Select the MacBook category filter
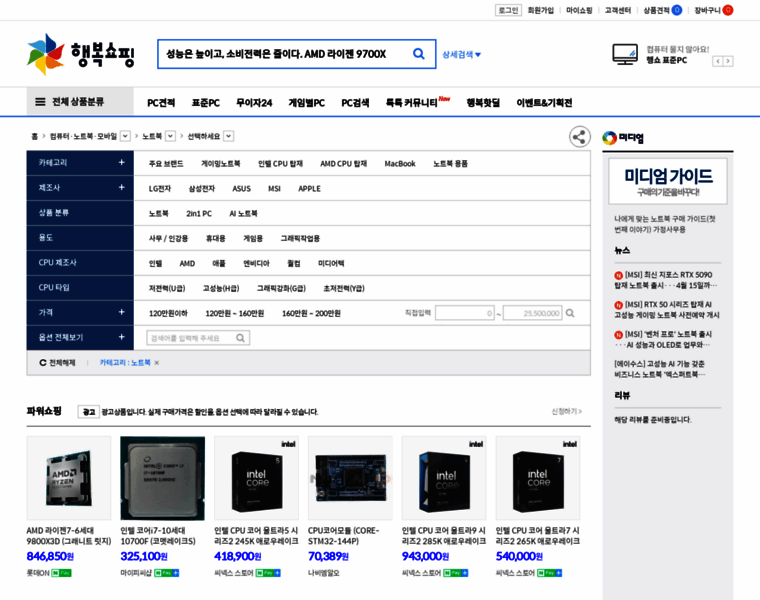Viewport: 760px width, 600px height. 400,164
